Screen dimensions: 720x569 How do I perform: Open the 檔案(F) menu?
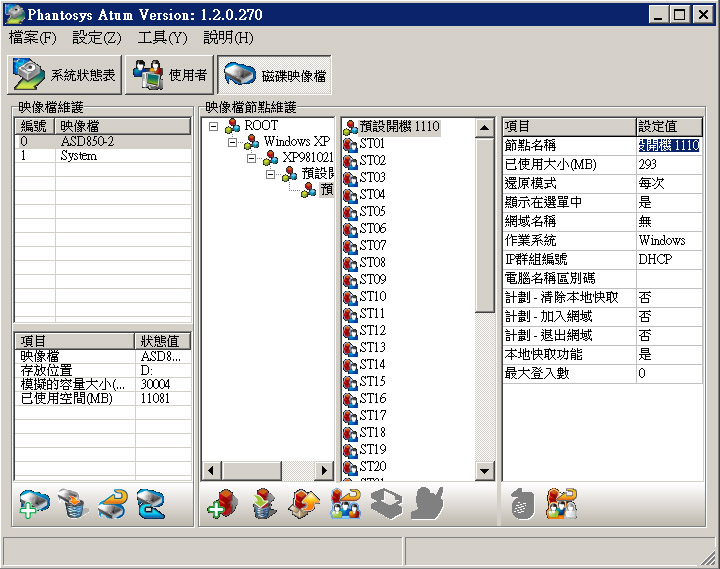33,38
